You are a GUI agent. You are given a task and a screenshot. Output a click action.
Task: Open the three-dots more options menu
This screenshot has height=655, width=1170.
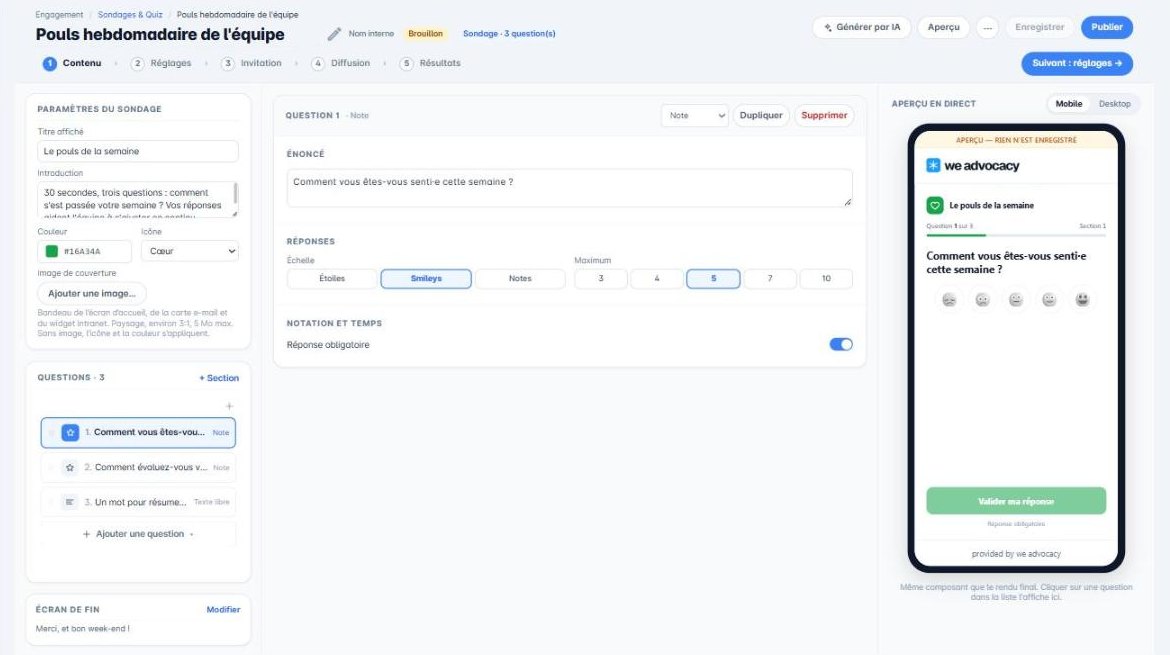tap(987, 28)
